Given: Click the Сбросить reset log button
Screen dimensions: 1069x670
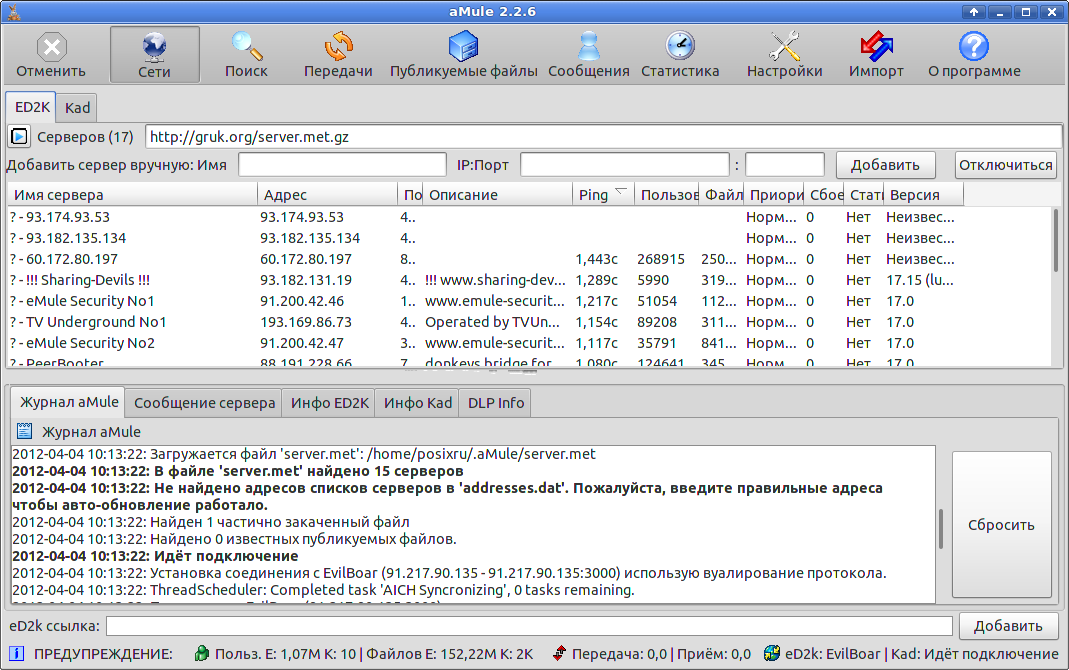Looking at the screenshot, I should [x=1002, y=525].
